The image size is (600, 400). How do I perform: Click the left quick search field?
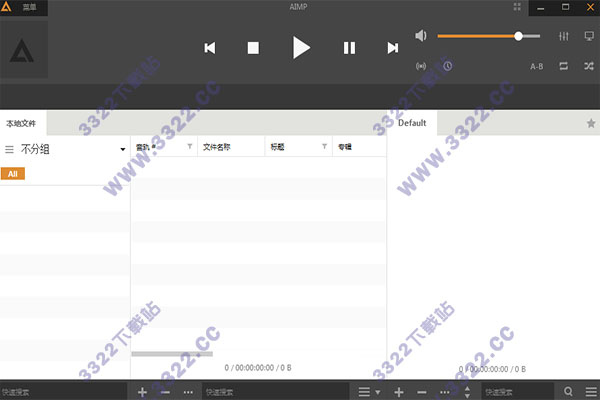click(x=63, y=392)
